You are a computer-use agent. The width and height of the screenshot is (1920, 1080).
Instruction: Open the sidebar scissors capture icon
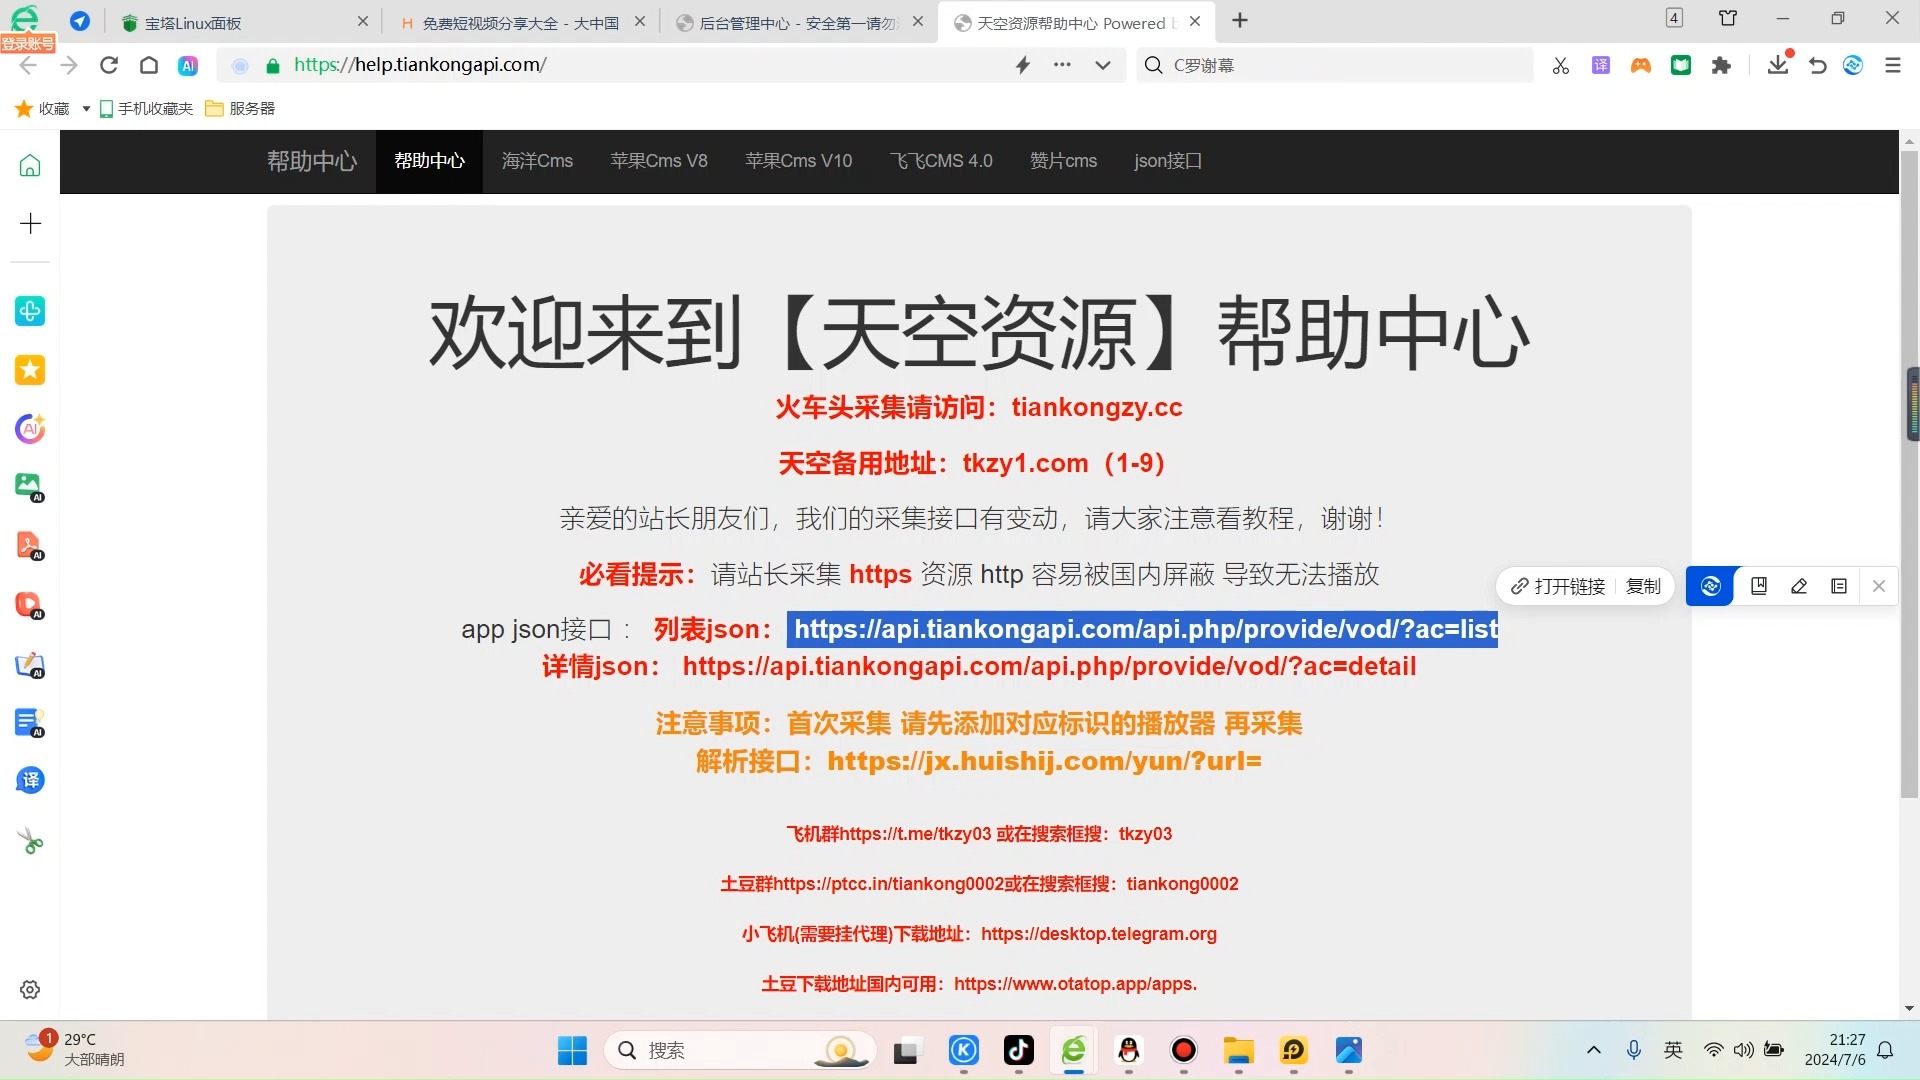30,842
